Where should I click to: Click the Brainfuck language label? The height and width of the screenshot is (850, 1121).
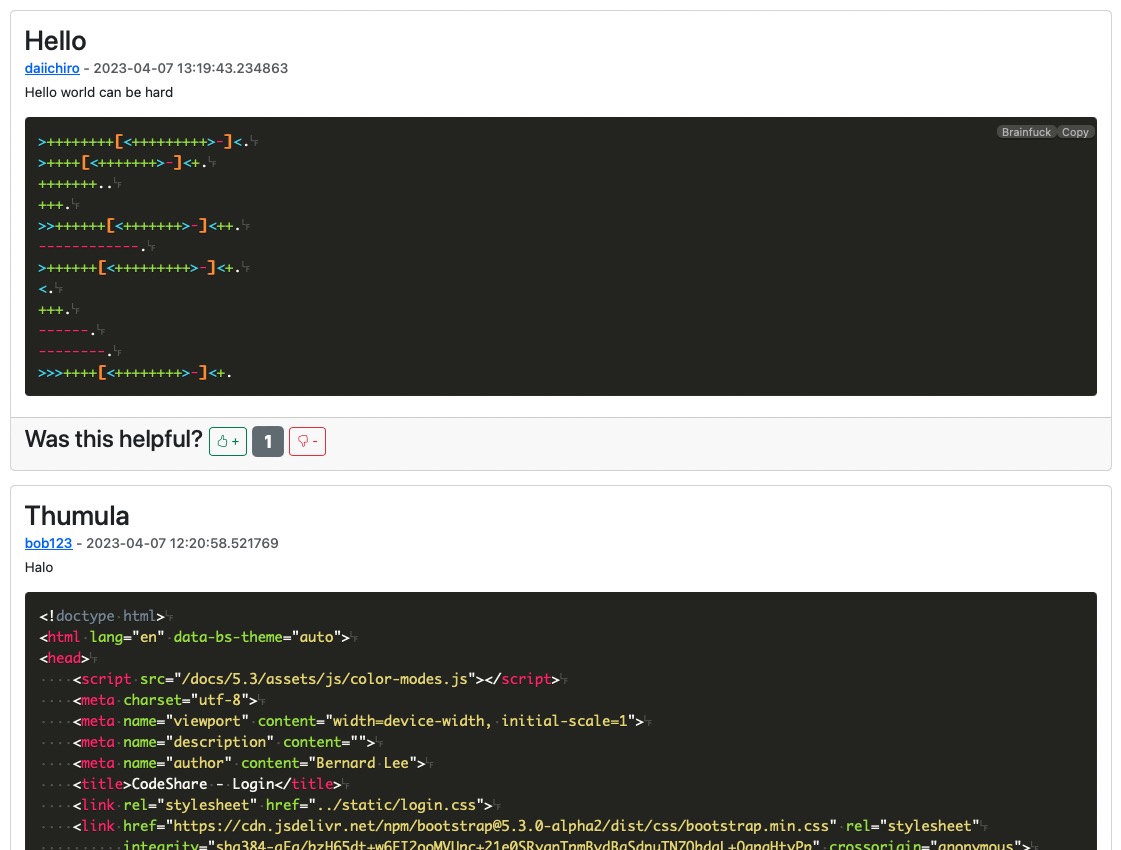pos(1026,132)
